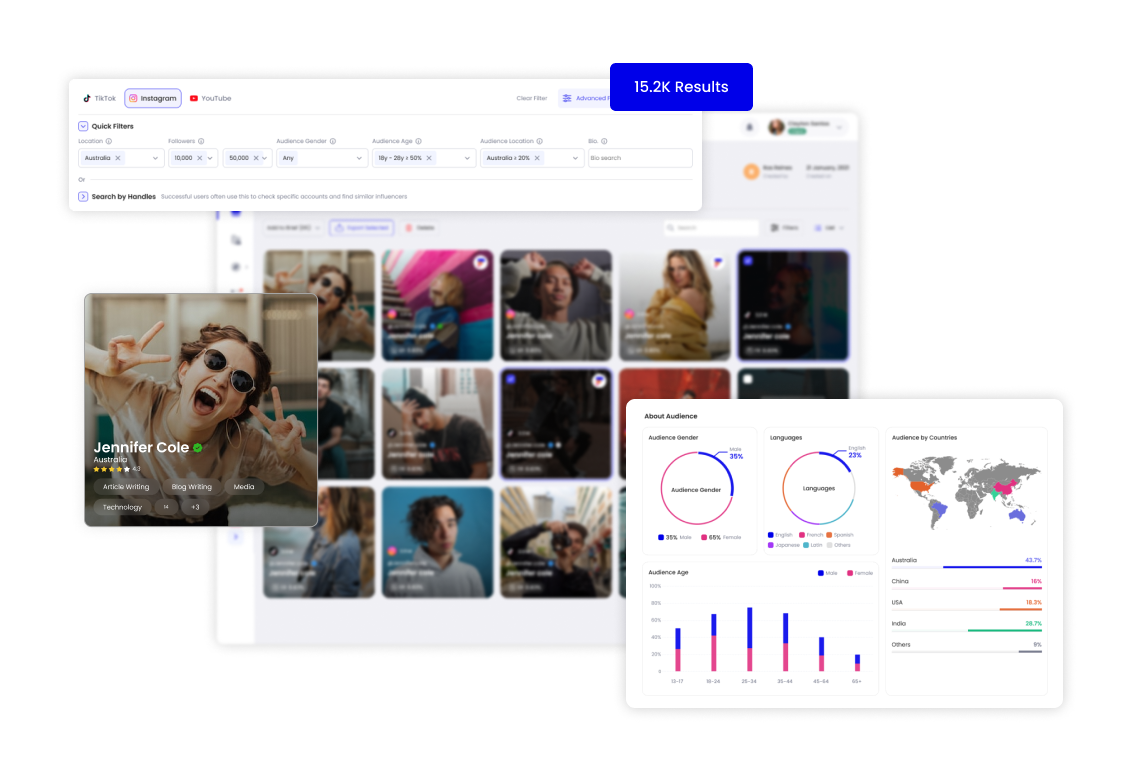Open the Audience Gender dropdown set to Any
Screen dimensions: 1131x772
click(318, 158)
